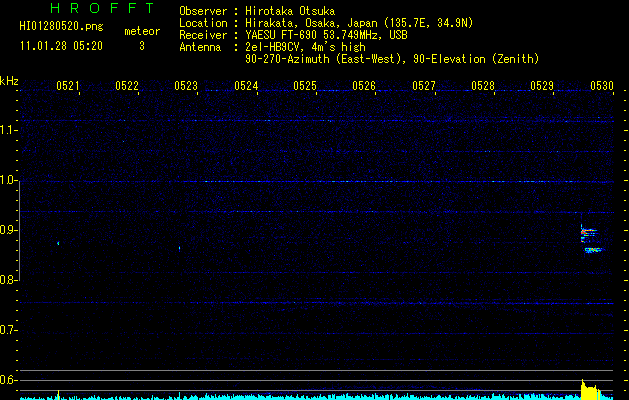Click the yellow power peak near 0530
The width and height of the screenshot is (629, 400).
[591, 389]
